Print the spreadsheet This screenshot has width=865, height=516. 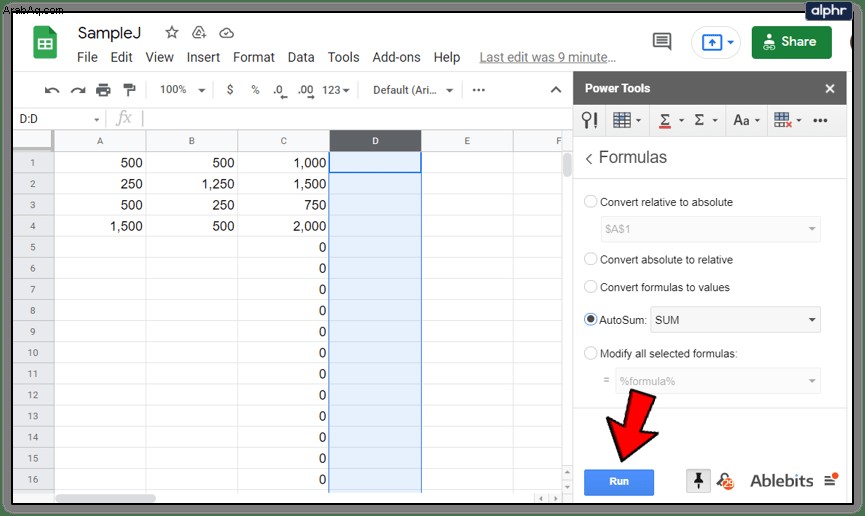point(103,90)
